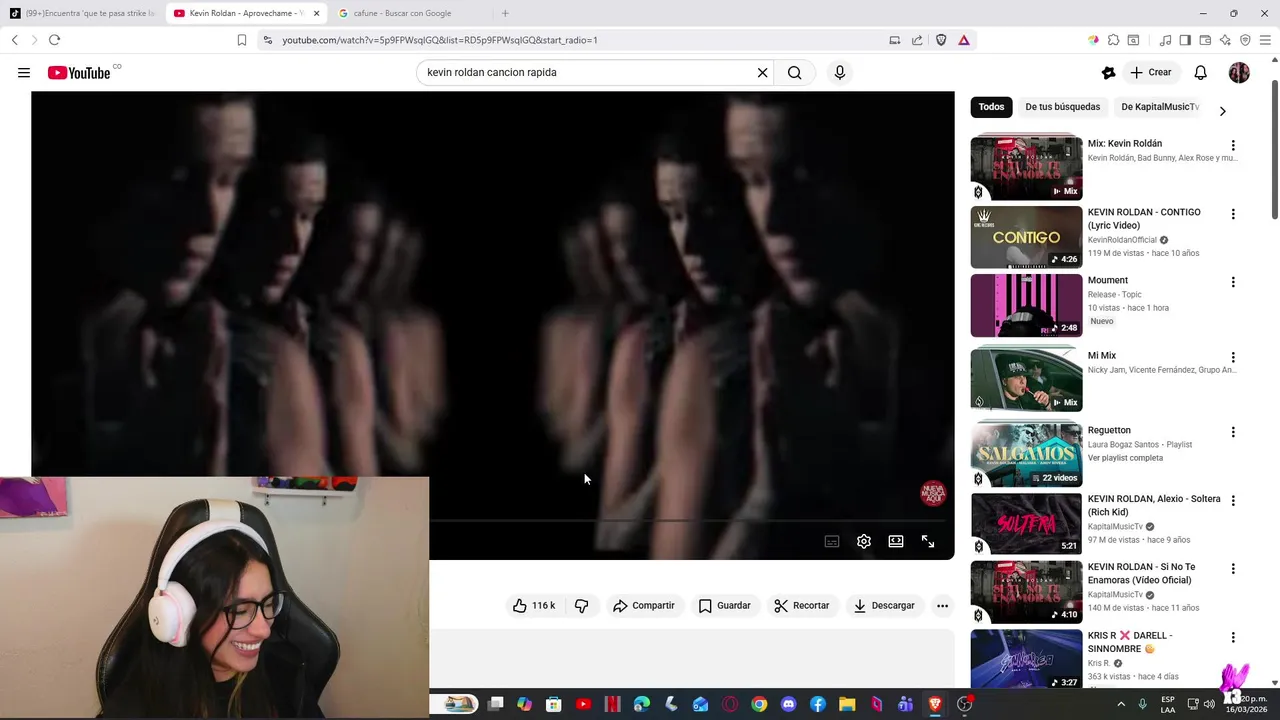Open the CONTIGO lyric video thumbnail

[x=1026, y=237]
